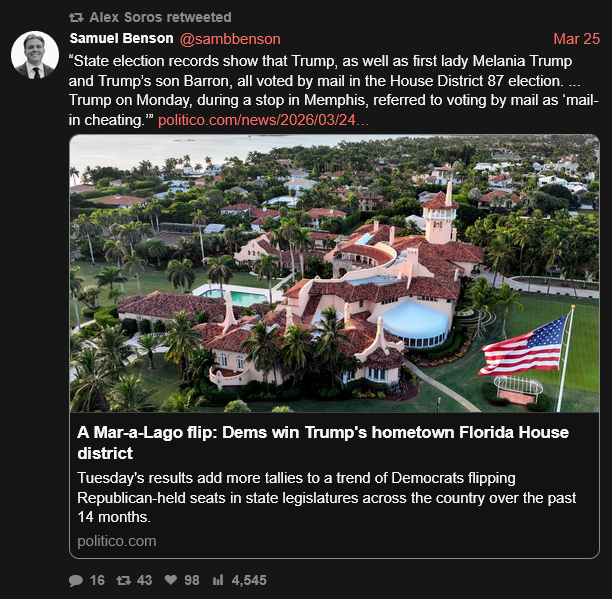This screenshot has height=599, width=612.
Task: Click the views bar chart icon
Action: click(x=218, y=580)
